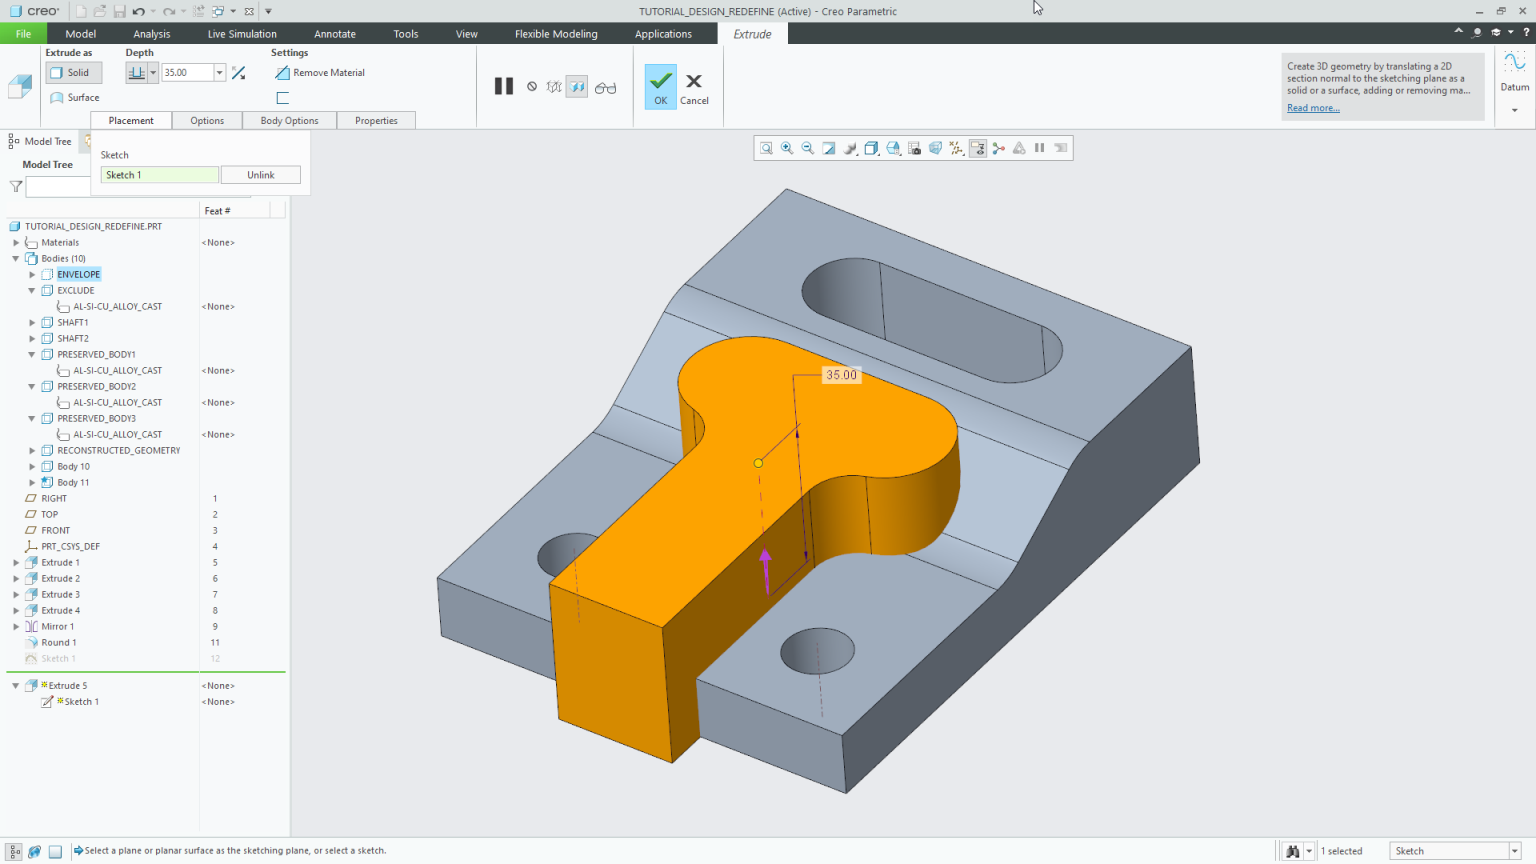Image resolution: width=1536 pixels, height=864 pixels.
Task: Expand Extrude 1 in the model tree
Action: point(16,562)
